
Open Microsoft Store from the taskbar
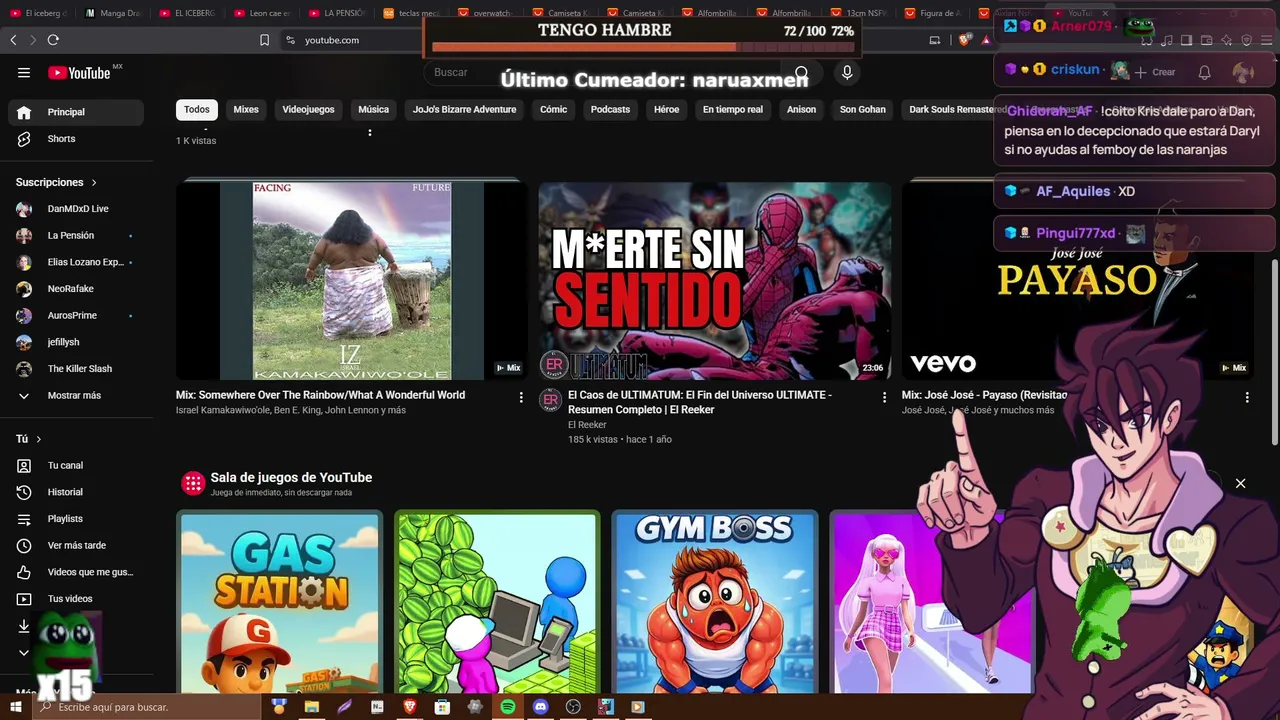pos(442,707)
